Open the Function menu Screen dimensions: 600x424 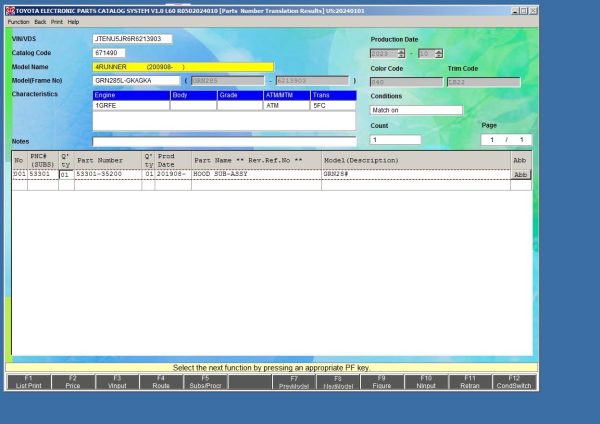tap(18, 21)
